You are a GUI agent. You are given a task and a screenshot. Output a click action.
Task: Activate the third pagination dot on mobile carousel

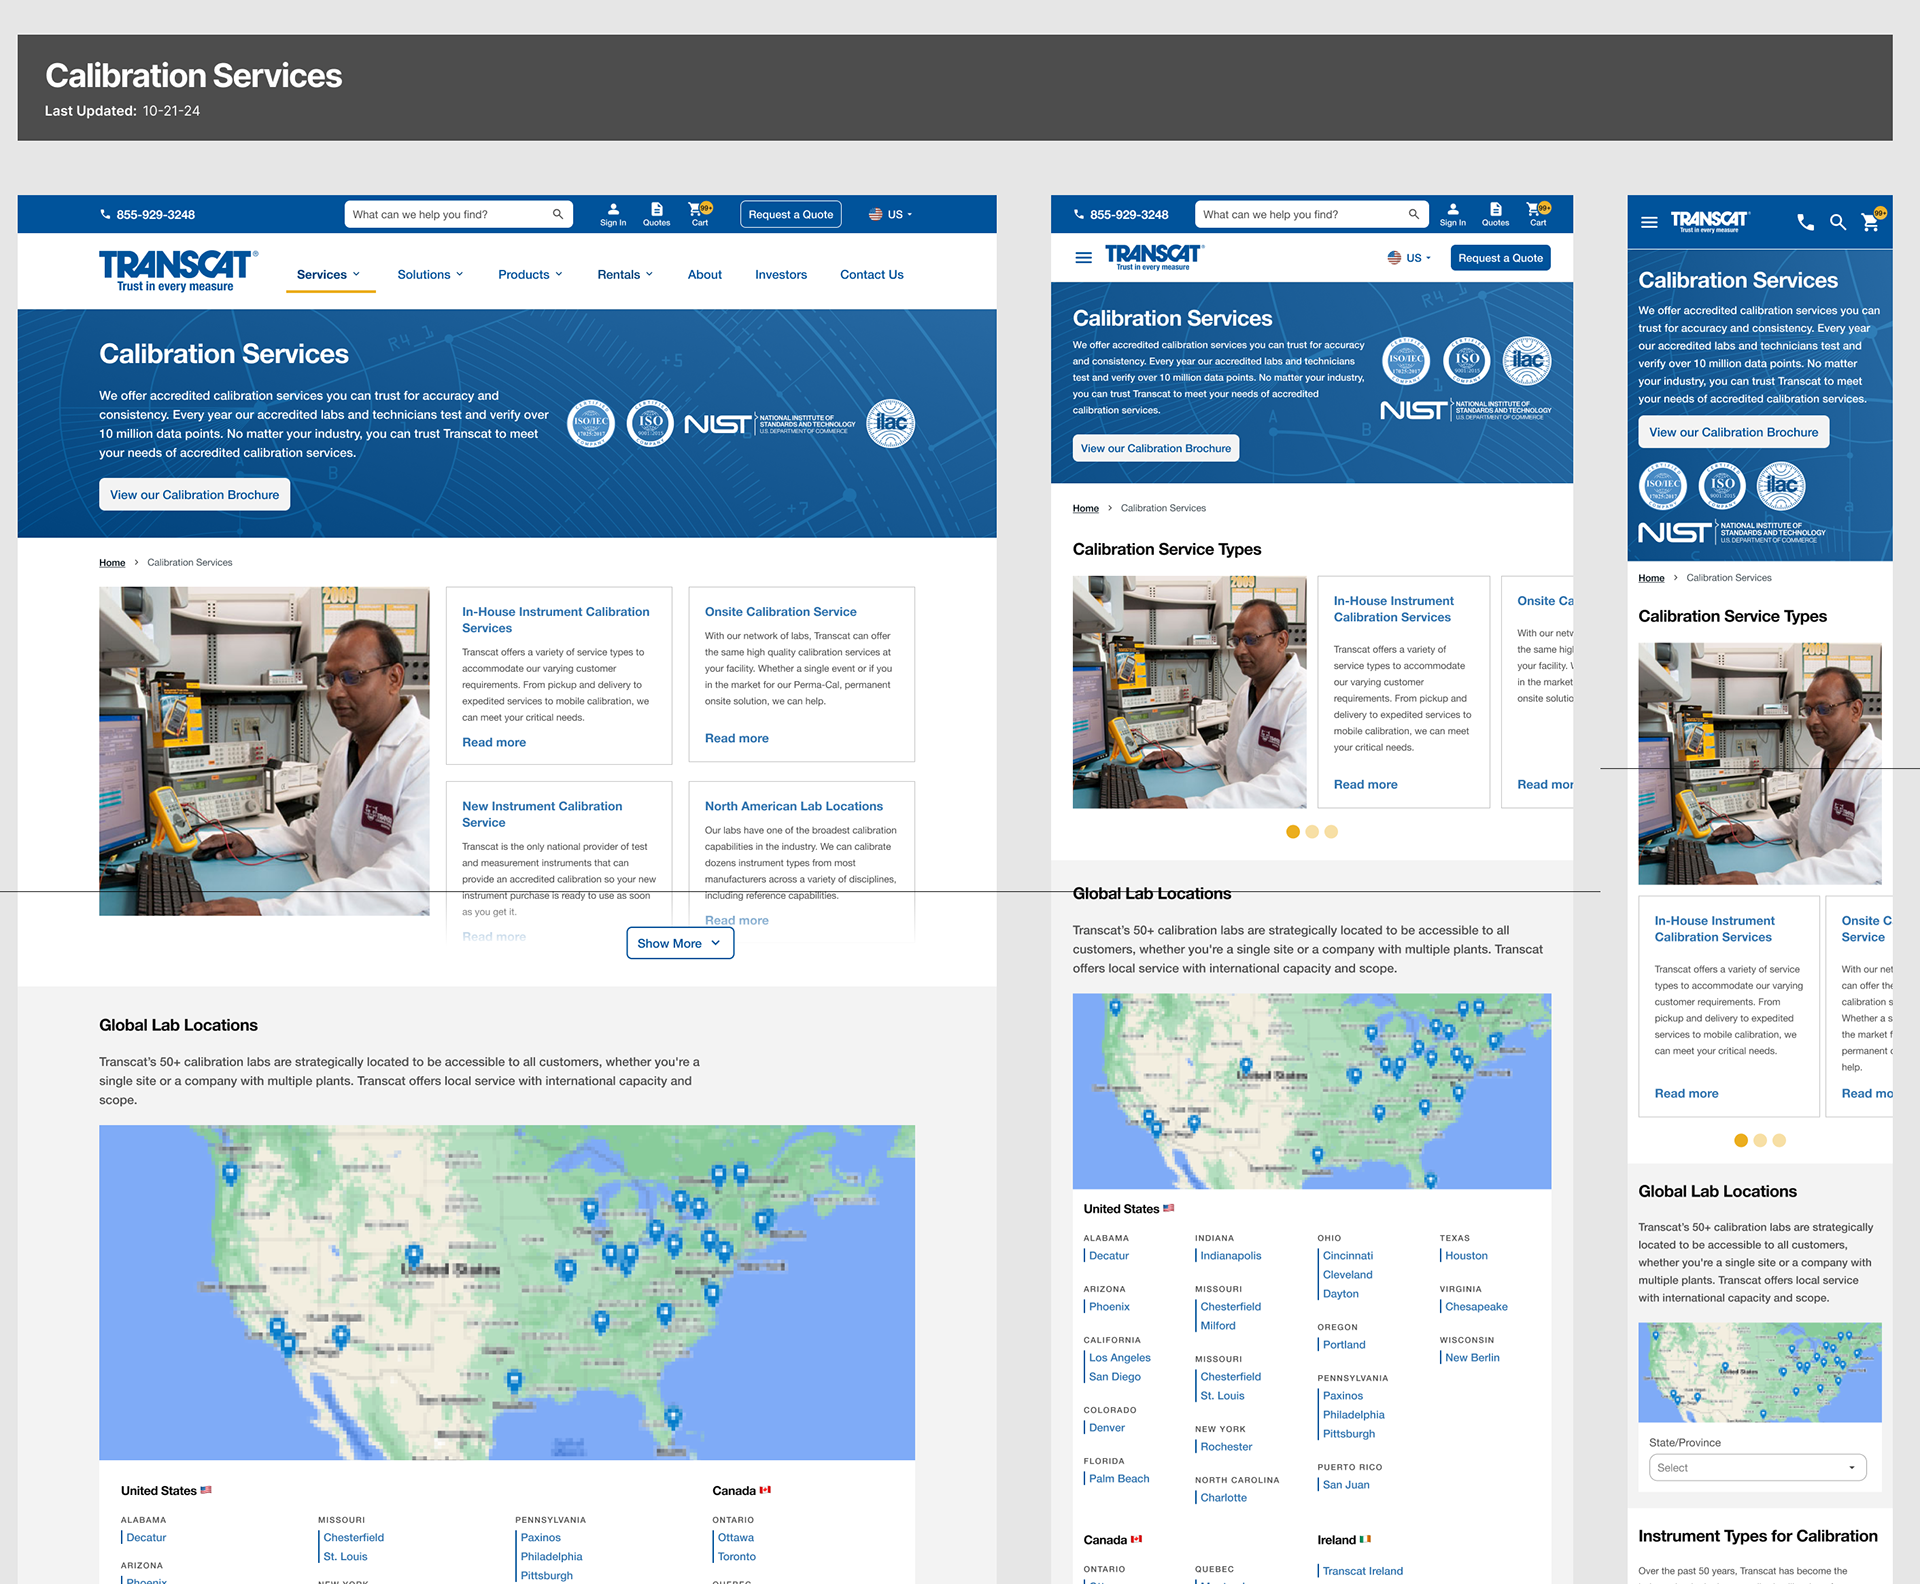pyautogui.click(x=1779, y=1140)
